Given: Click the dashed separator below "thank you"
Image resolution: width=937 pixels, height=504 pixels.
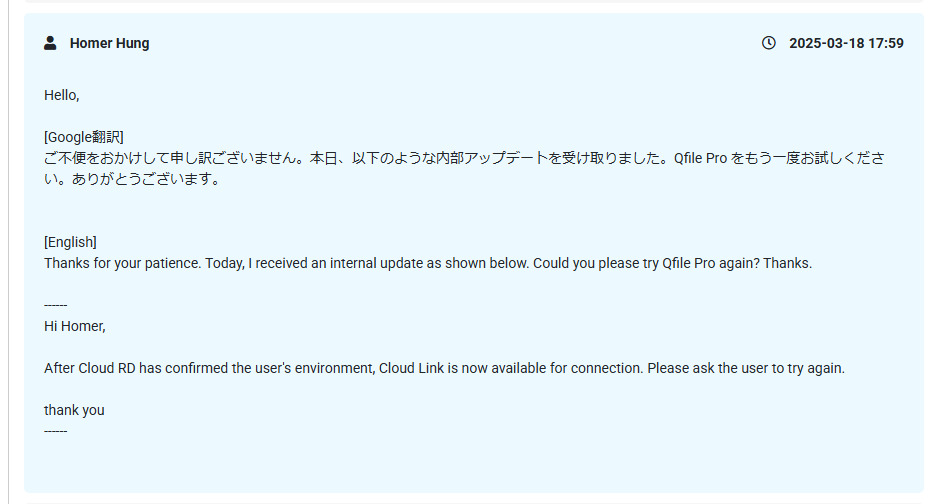Looking at the screenshot, I should (56, 431).
